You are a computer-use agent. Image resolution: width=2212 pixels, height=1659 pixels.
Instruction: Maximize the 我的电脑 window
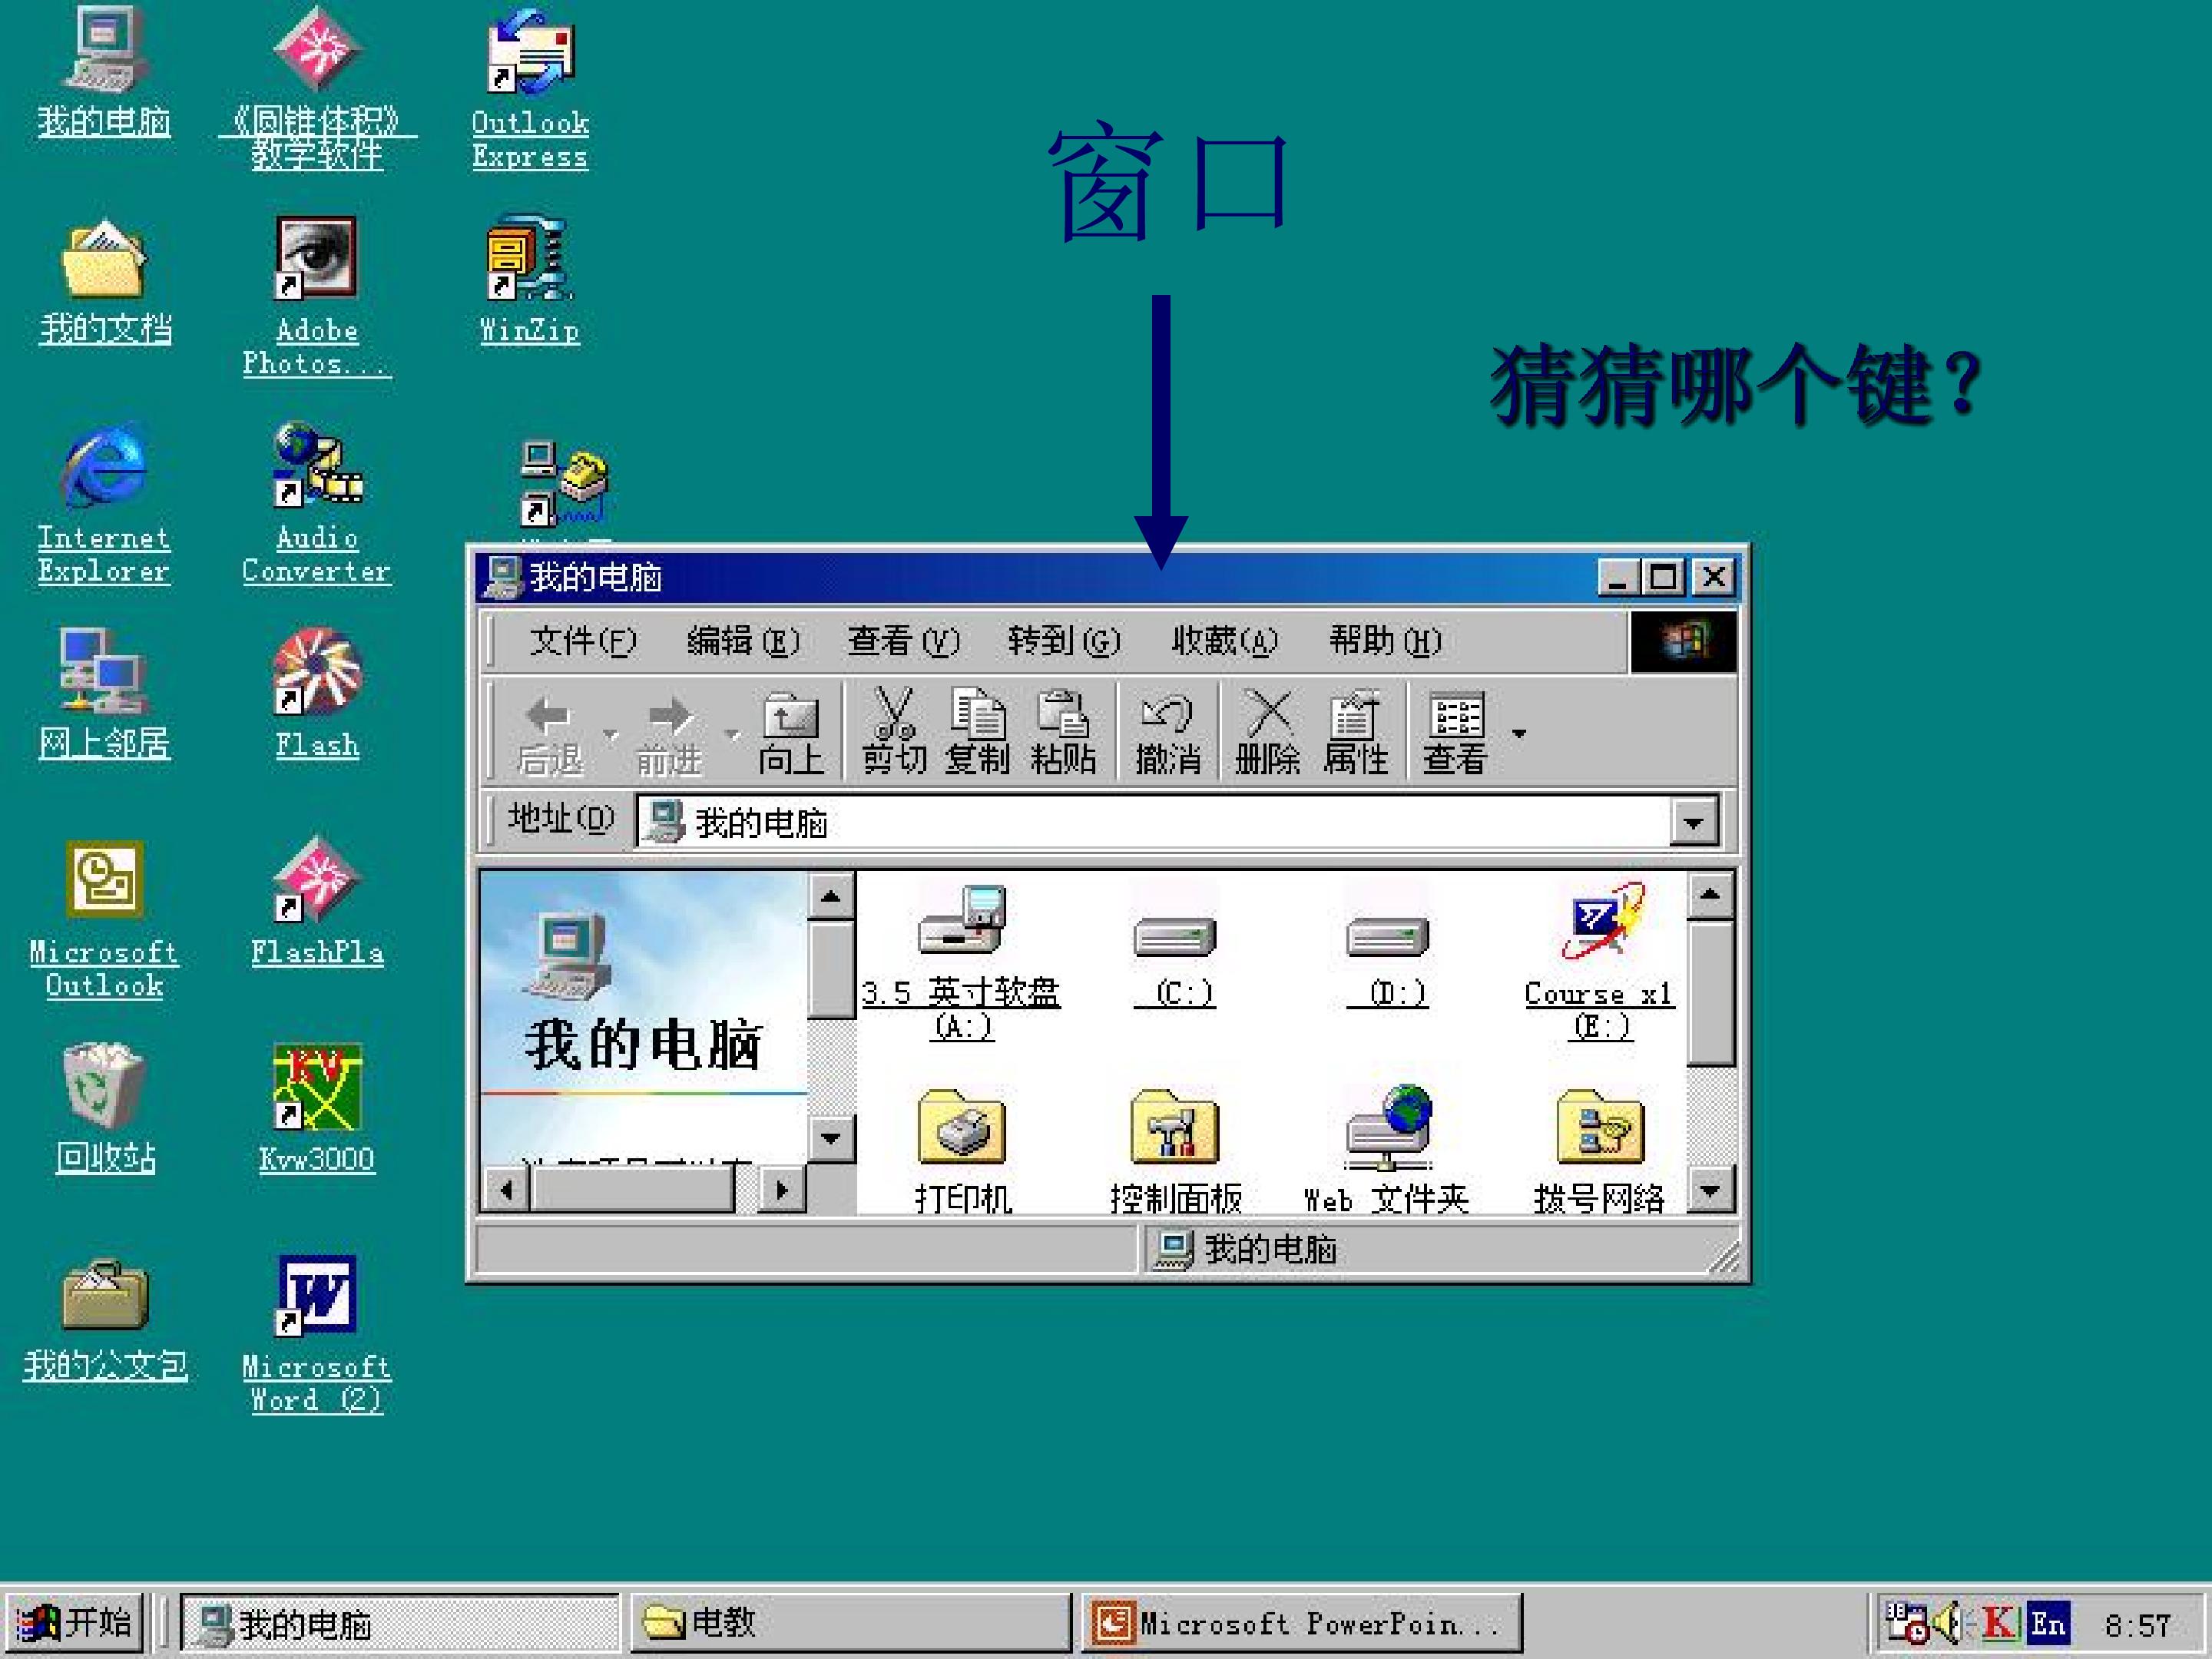[1662, 577]
